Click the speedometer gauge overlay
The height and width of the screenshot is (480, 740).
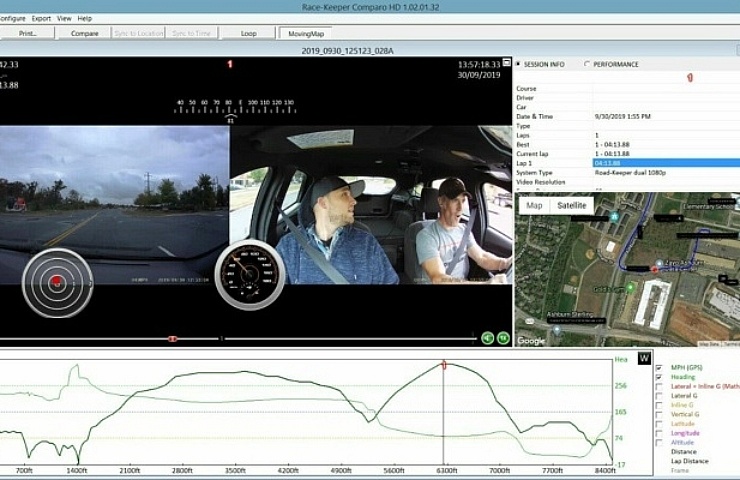[x=250, y=275]
